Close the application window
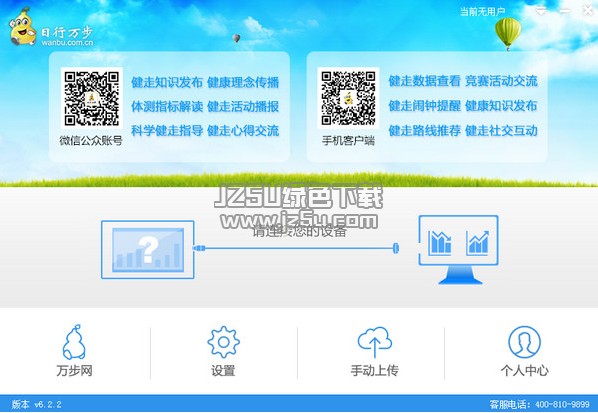This screenshot has width=598, height=413. point(588,11)
